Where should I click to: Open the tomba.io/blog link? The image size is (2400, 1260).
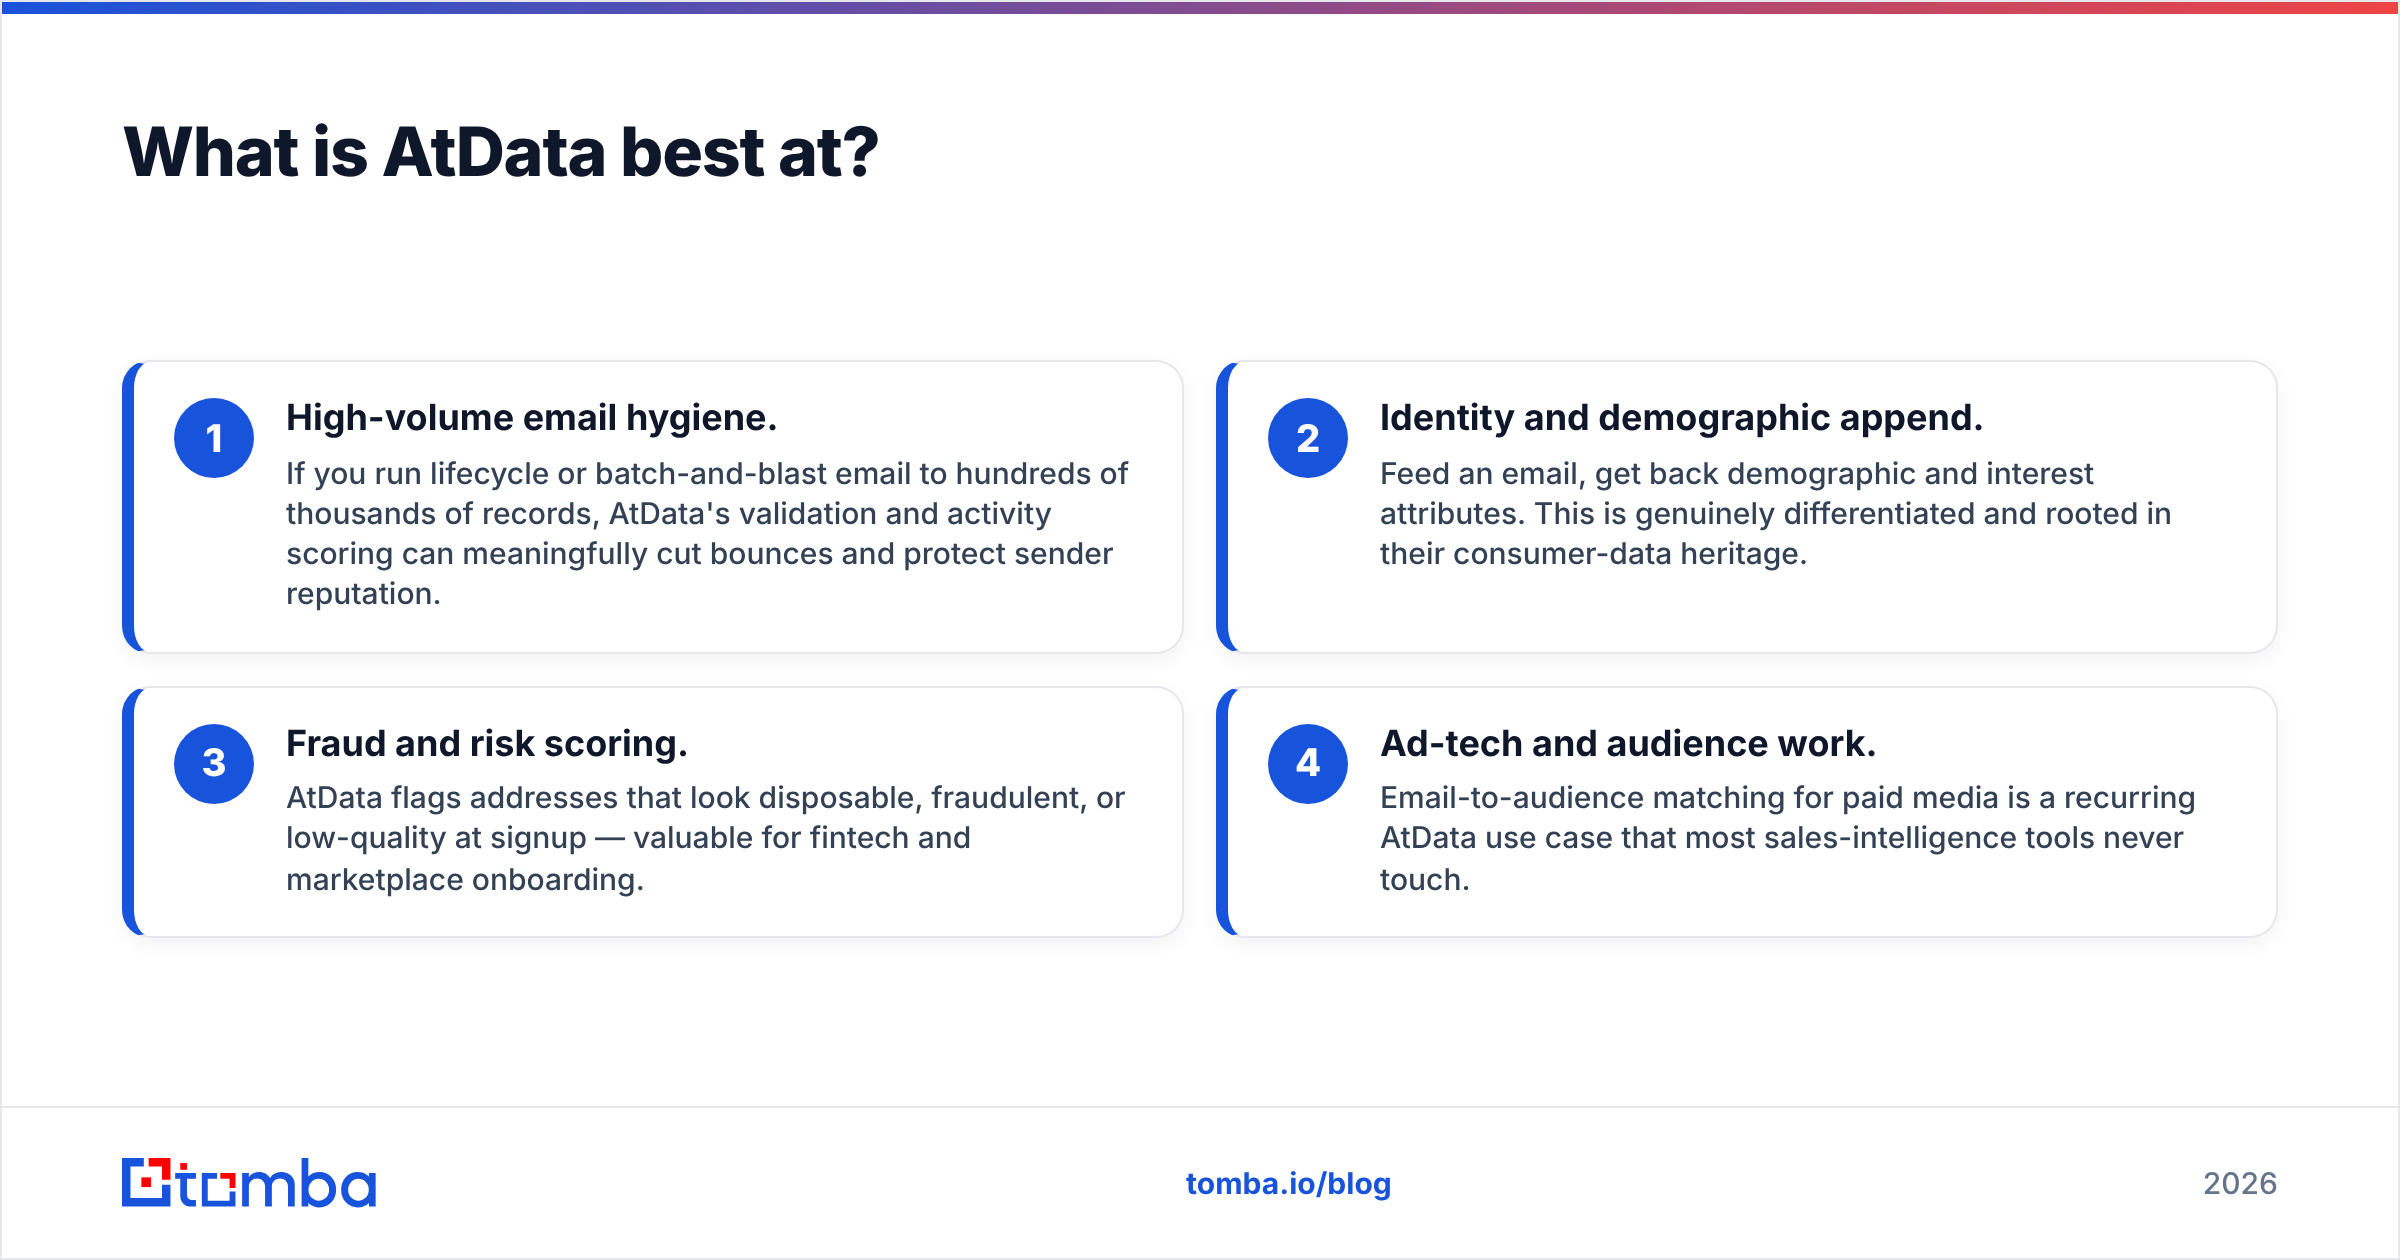[x=1288, y=1184]
